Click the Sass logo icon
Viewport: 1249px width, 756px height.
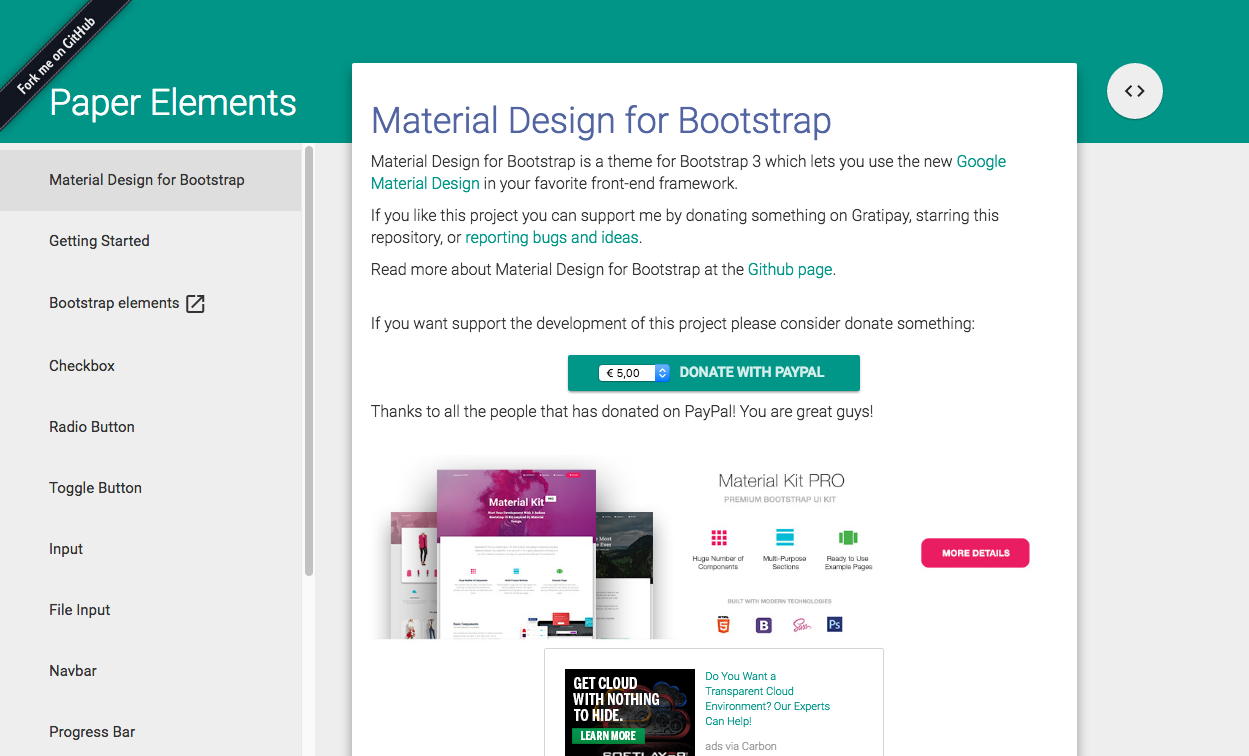click(x=800, y=625)
